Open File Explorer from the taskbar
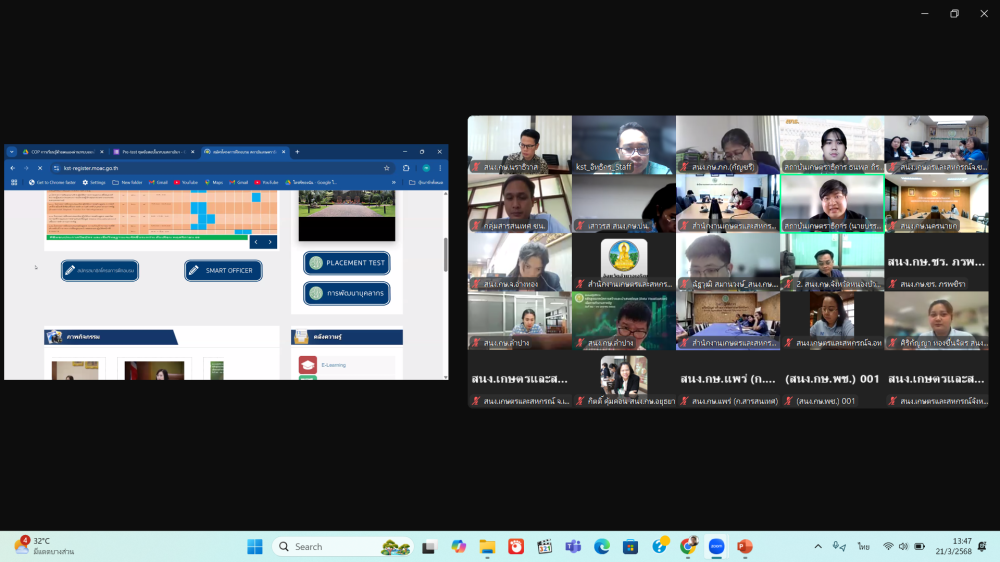Screen dimensions: 1000x562 [487, 547]
